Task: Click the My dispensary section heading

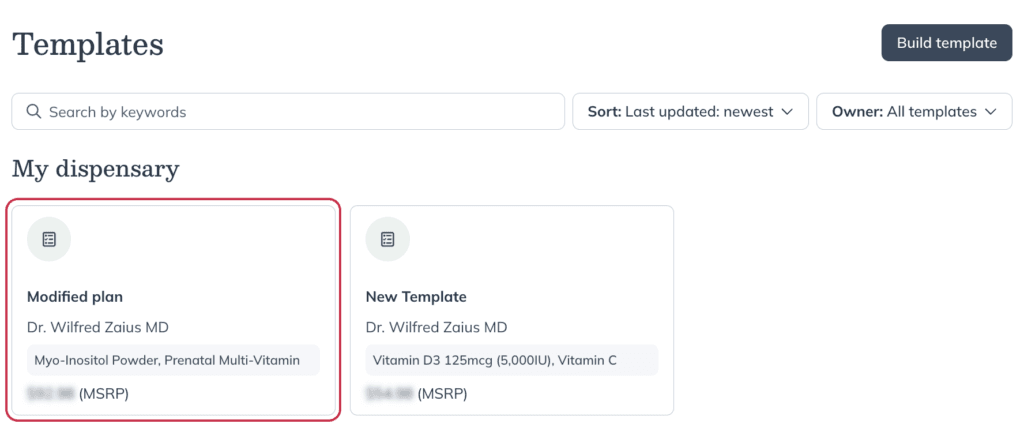Action: pos(95,169)
